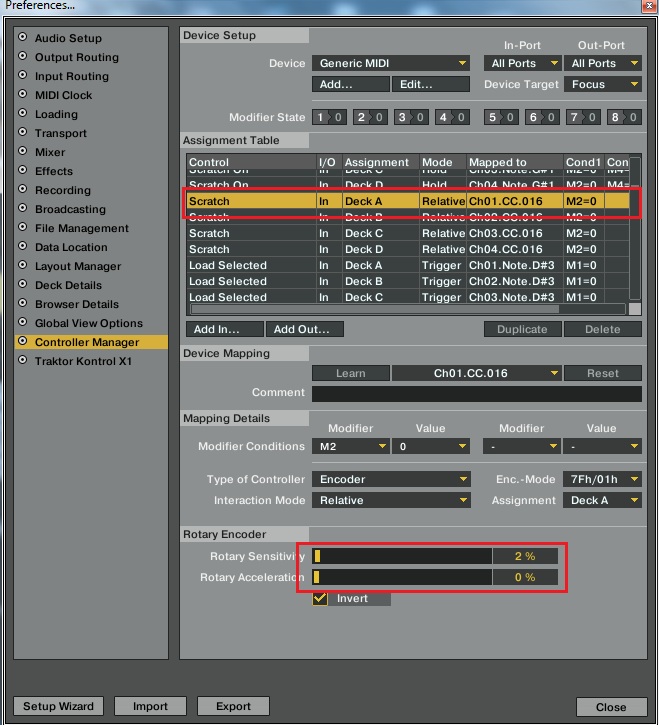Click the Learn button
This screenshot has width=659, height=725.
point(351,373)
